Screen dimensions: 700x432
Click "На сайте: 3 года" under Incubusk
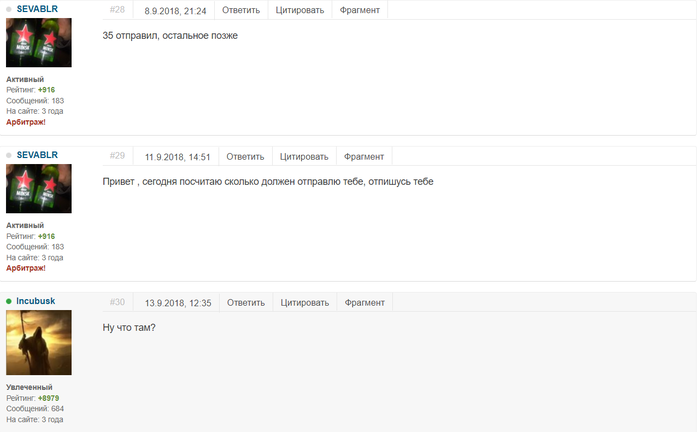click(34, 420)
